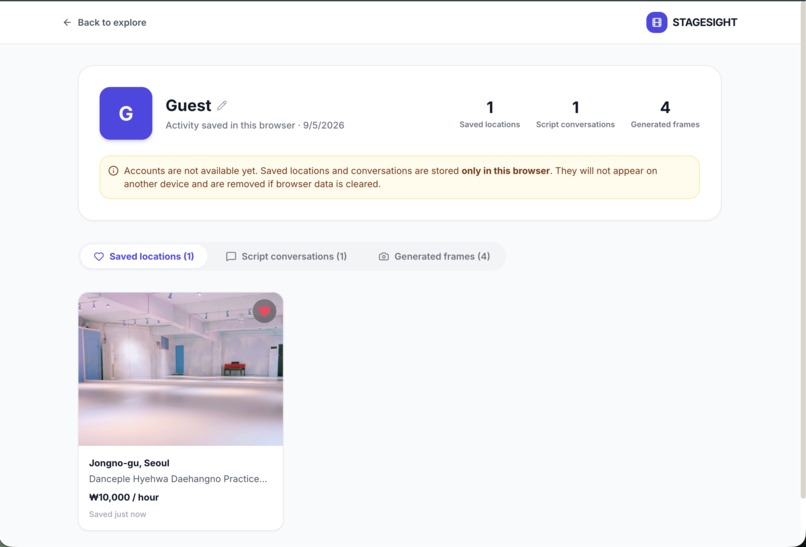This screenshot has height=547, width=806.
Task: Unsave location with red heart button
Action: (x=264, y=311)
